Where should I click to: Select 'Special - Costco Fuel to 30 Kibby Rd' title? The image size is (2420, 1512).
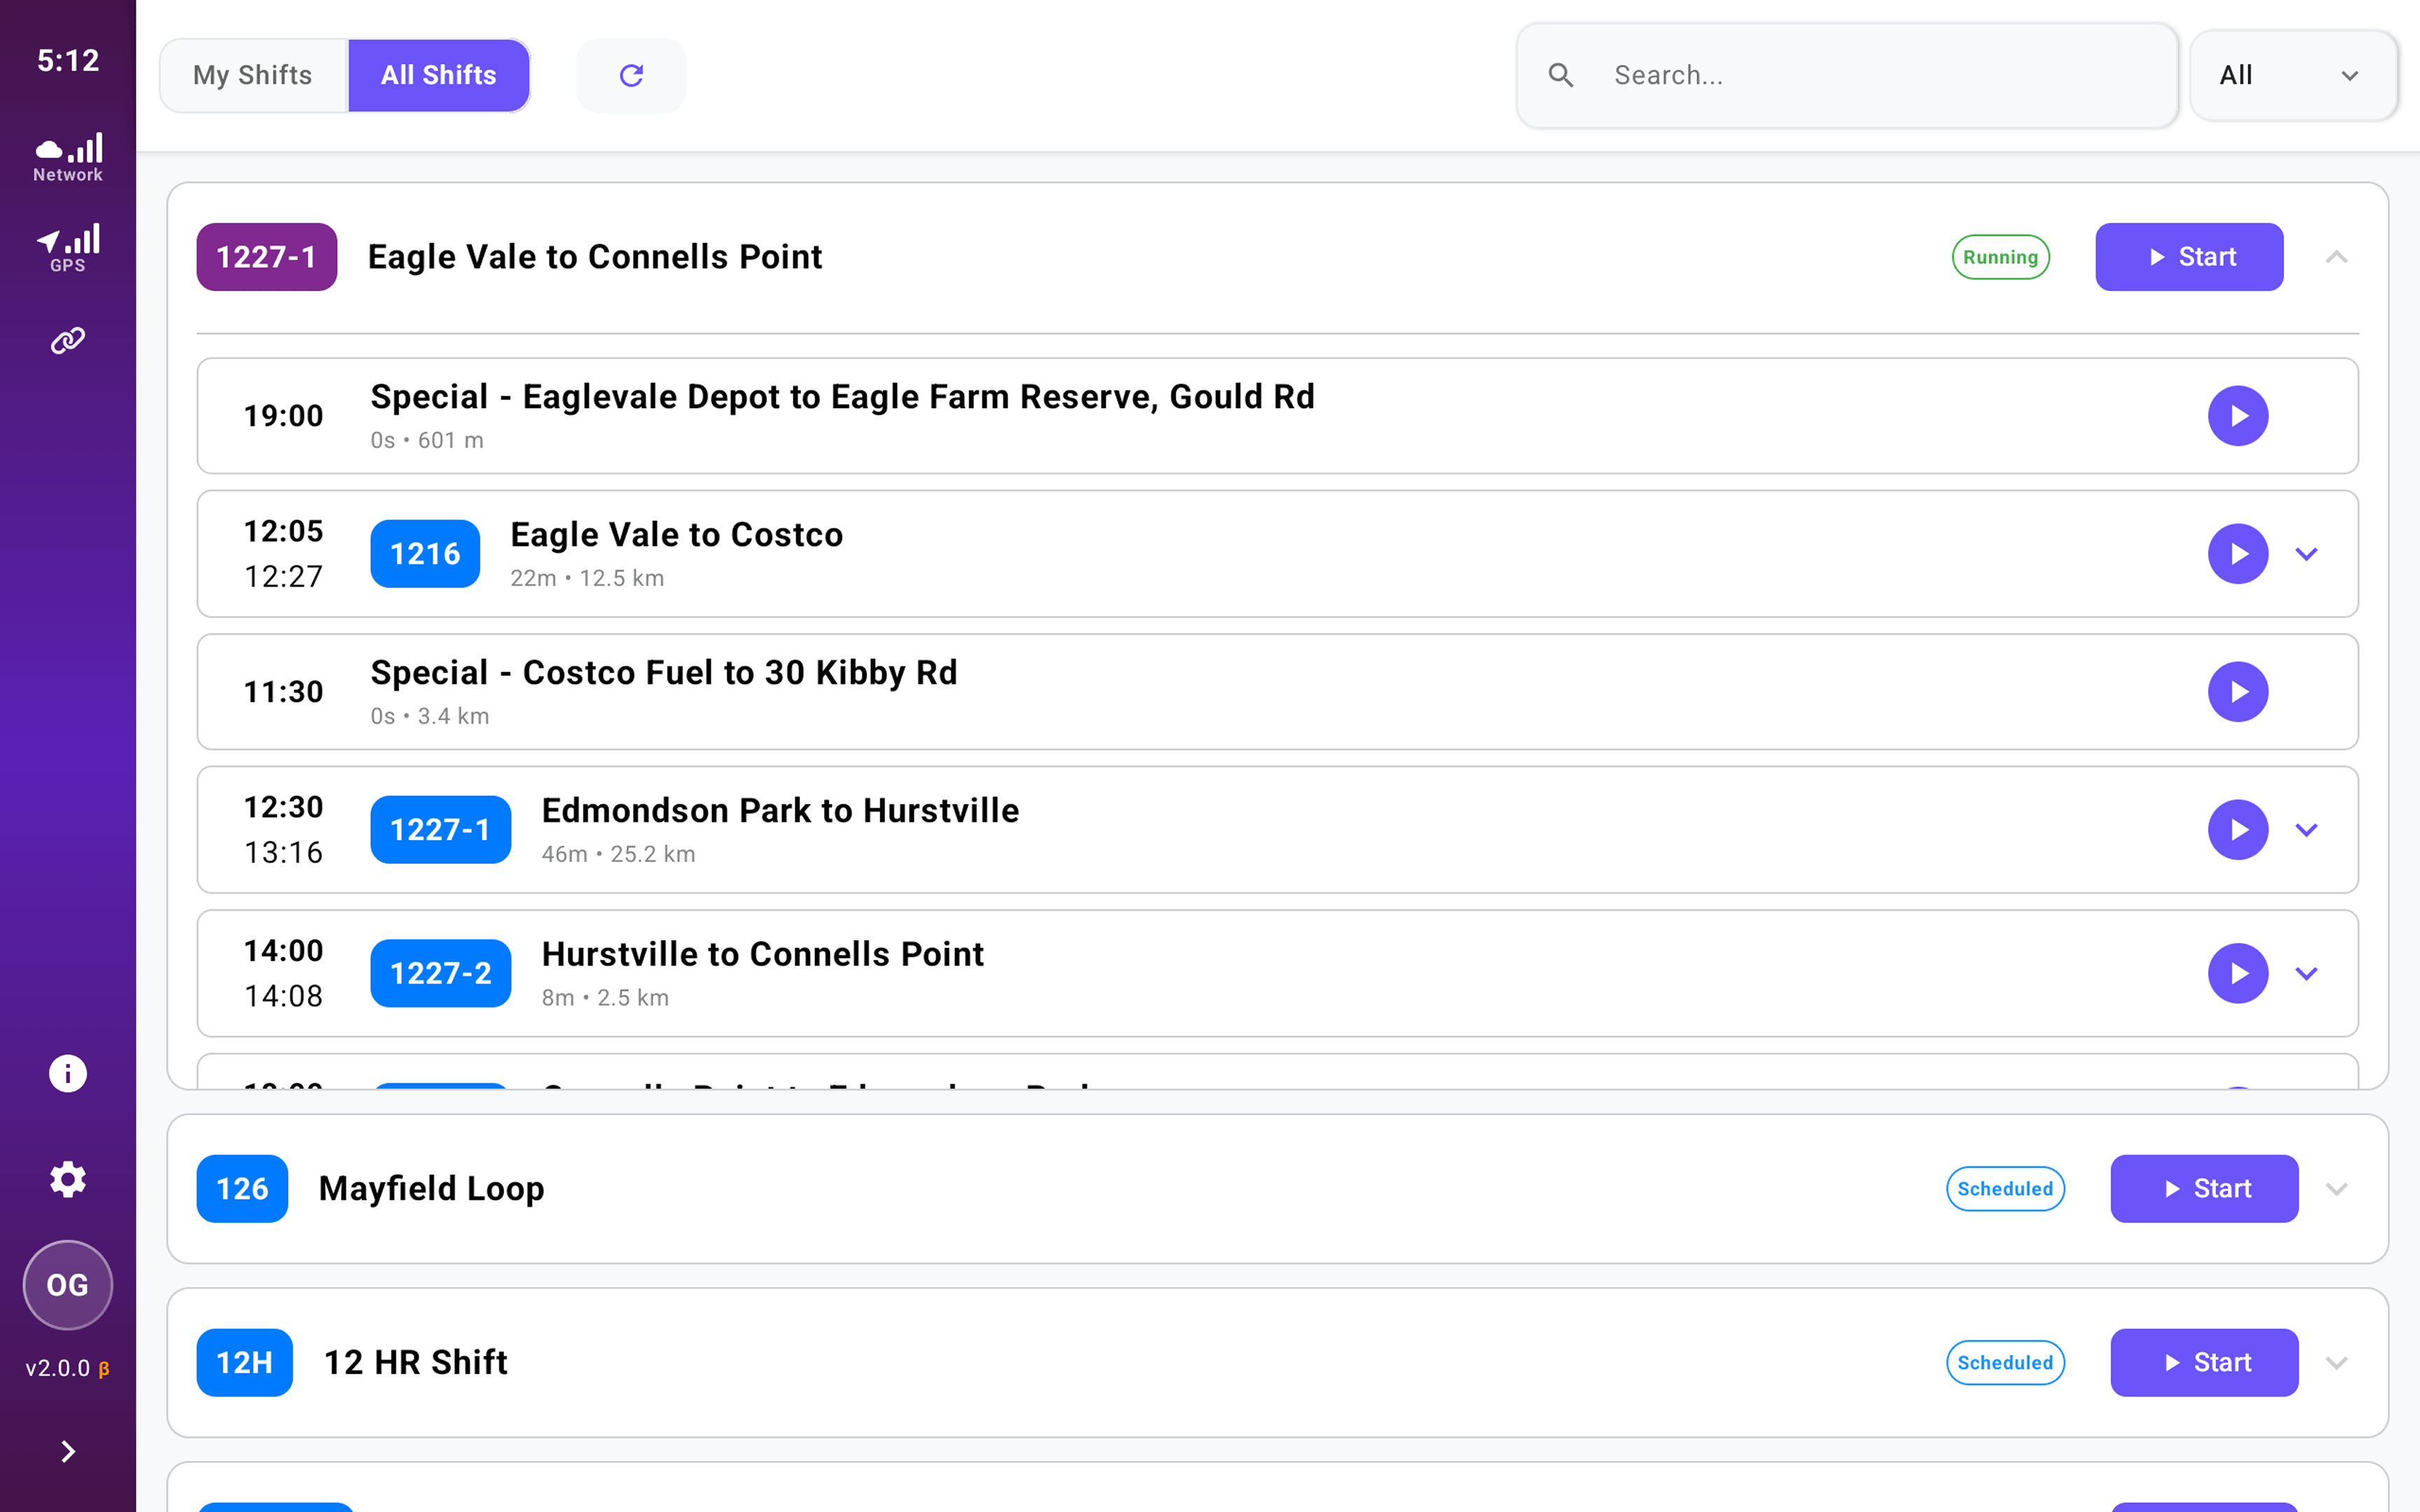[x=664, y=673]
